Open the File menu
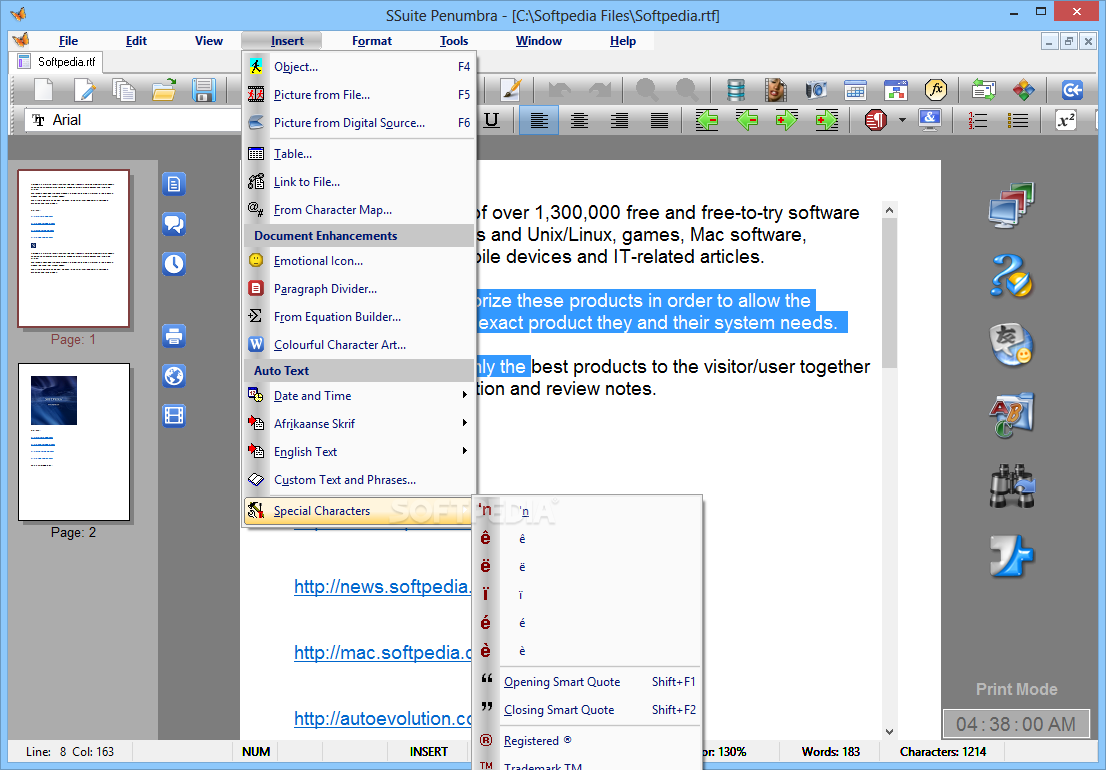The image size is (1106, 770). pyautogui.click(x=68, y=41)
